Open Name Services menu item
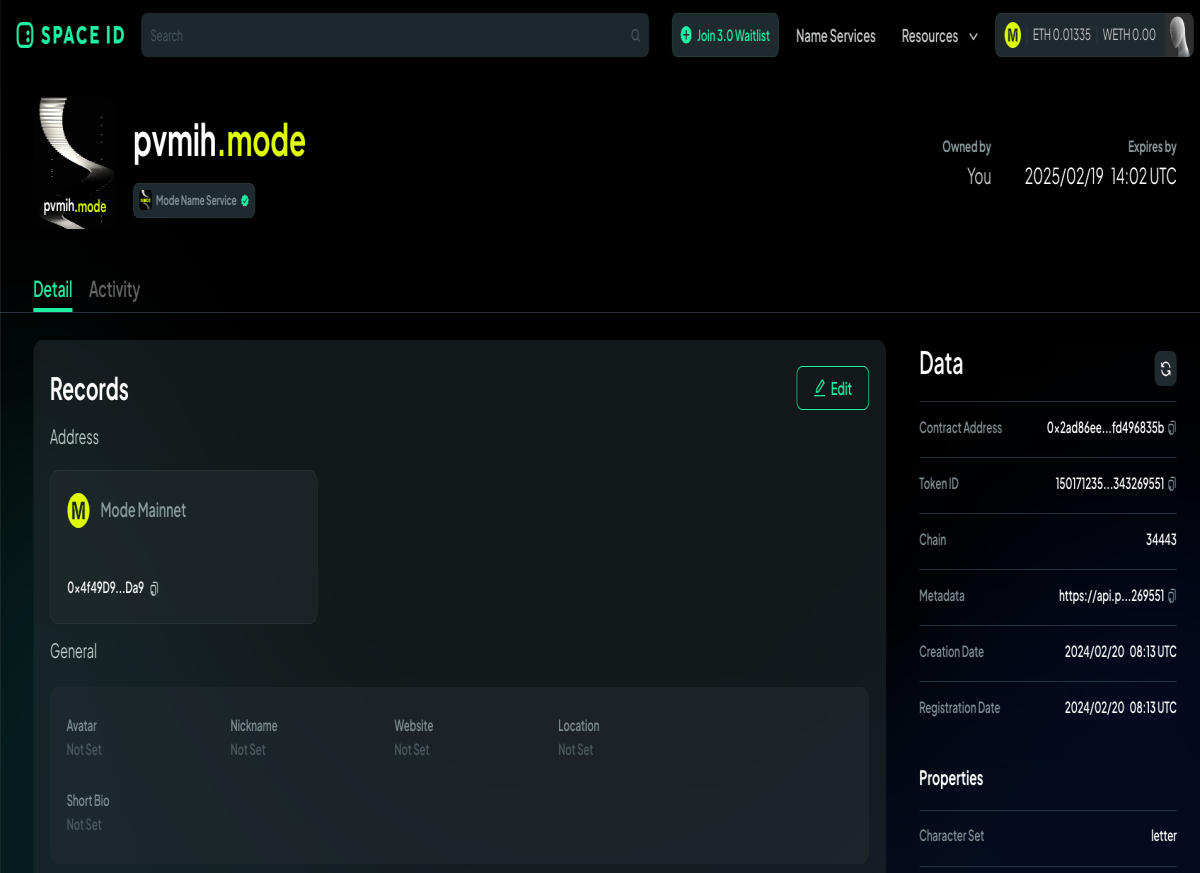This screenshot has width=1200, height=873. pyautogui.click(x=835, y=36)
